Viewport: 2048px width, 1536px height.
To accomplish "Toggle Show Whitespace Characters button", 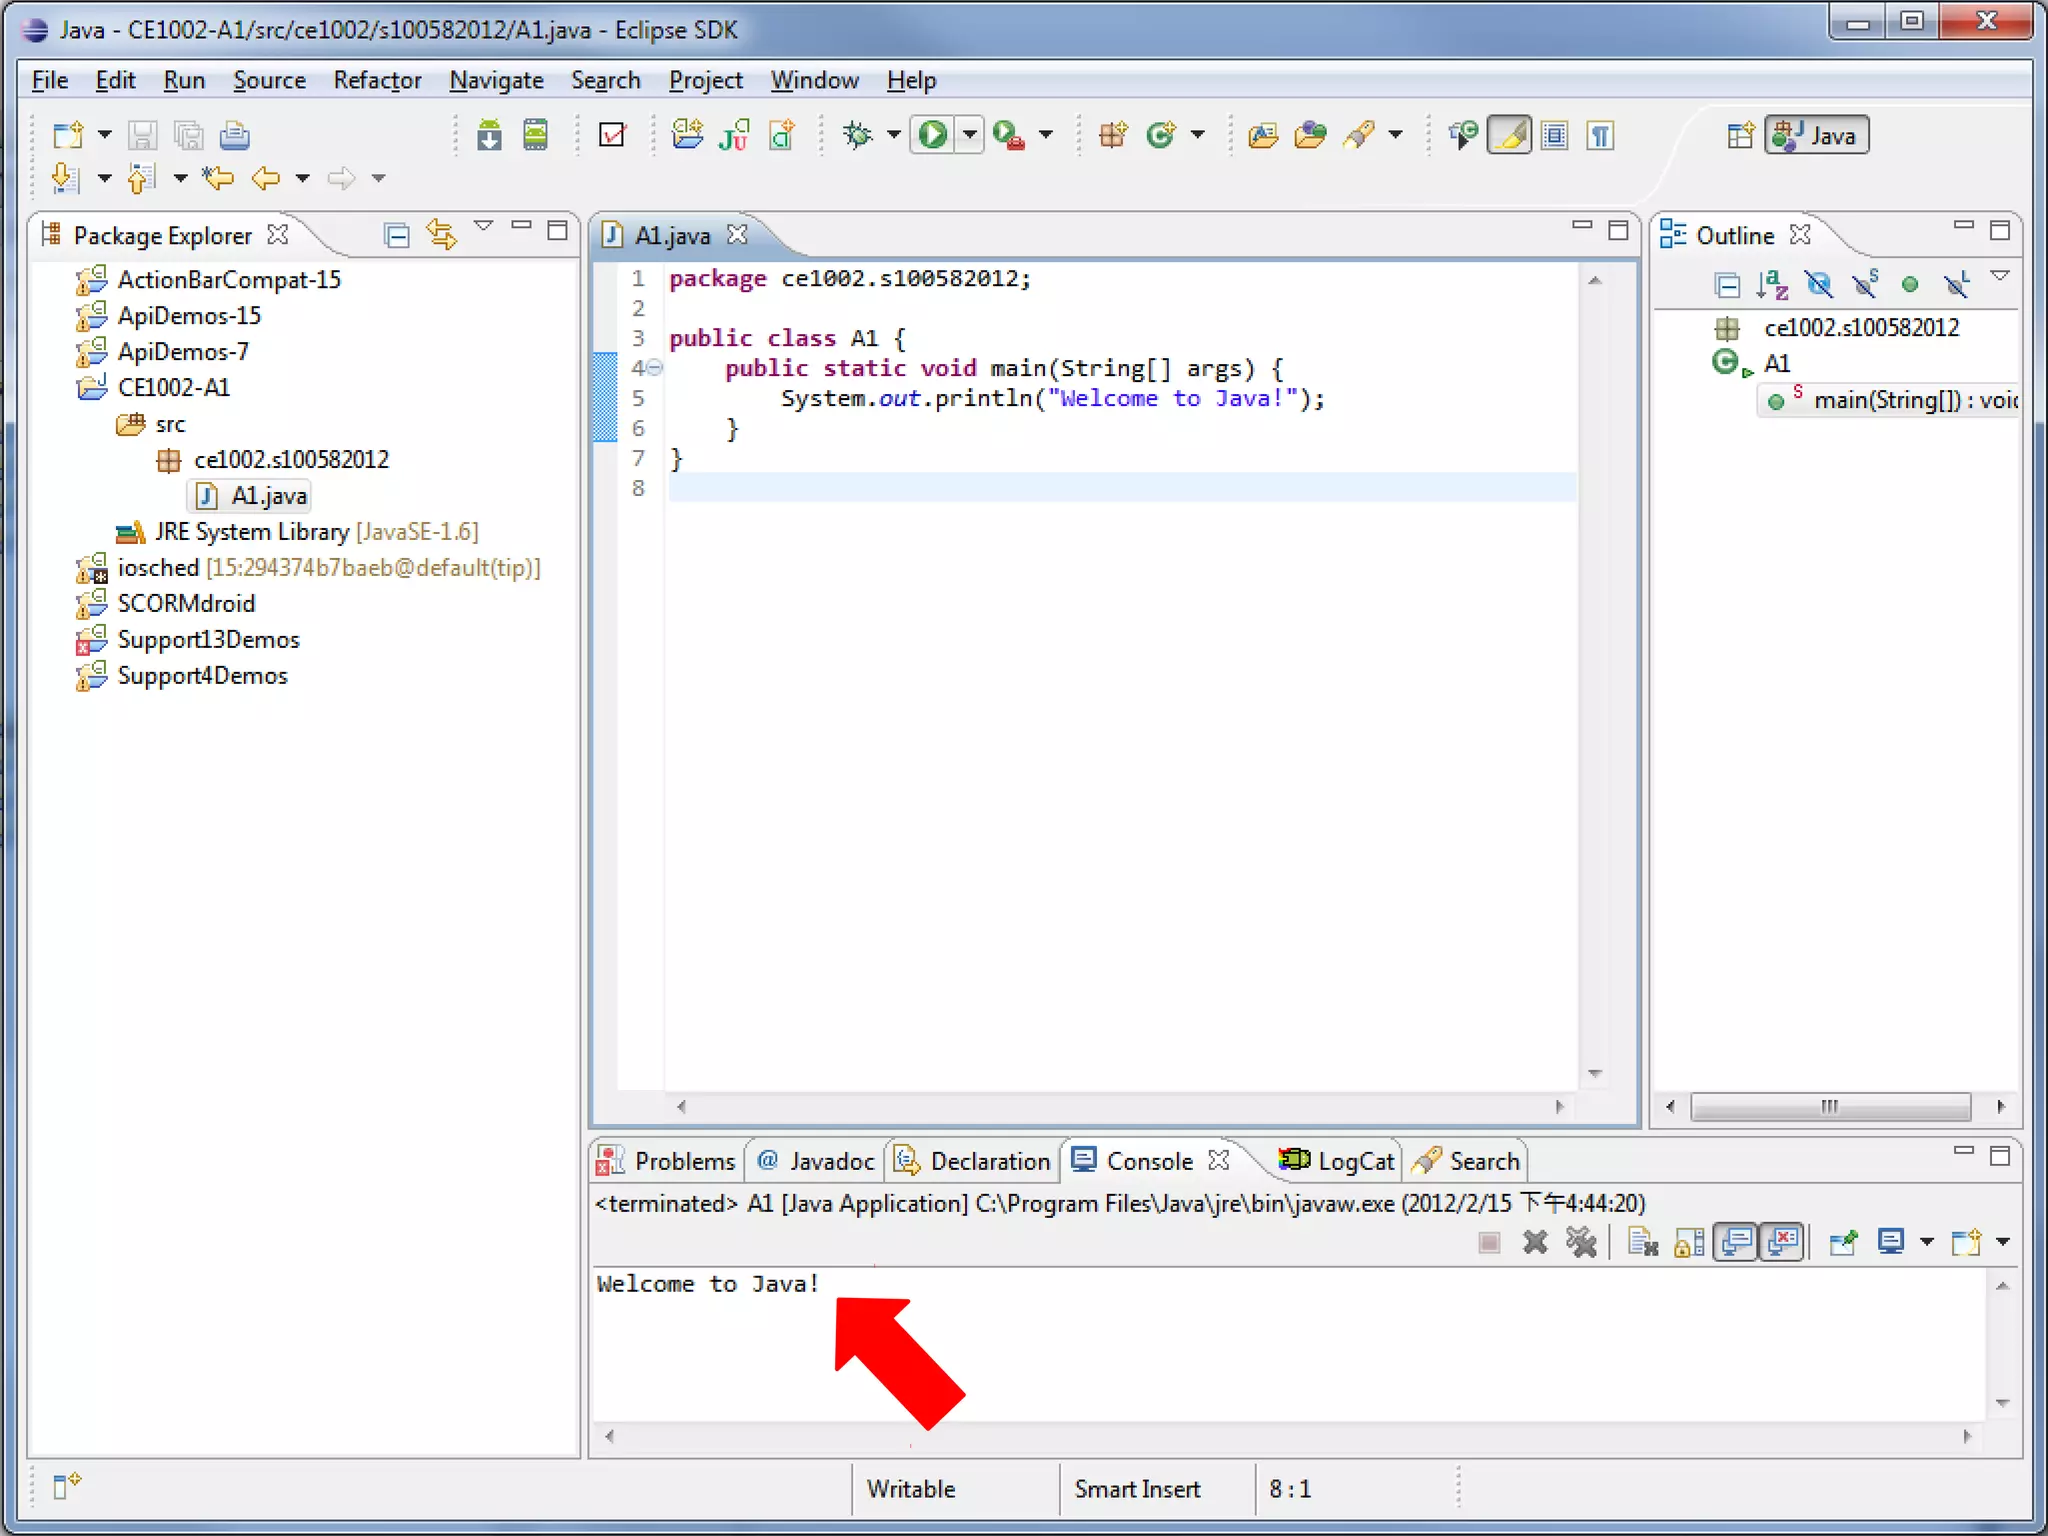I will [x=1601, y=135].
